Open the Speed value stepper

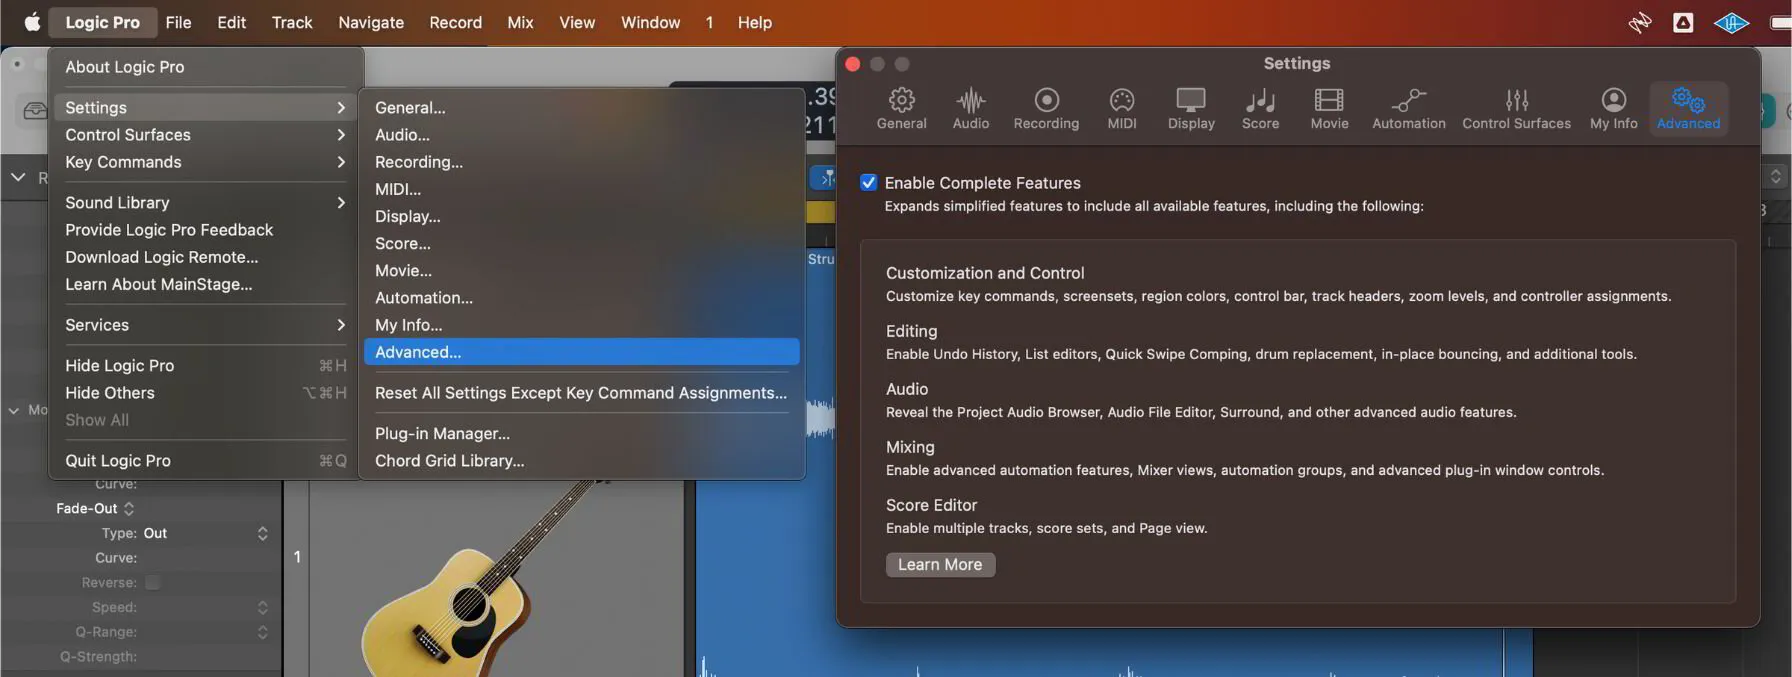click(262, 607)
